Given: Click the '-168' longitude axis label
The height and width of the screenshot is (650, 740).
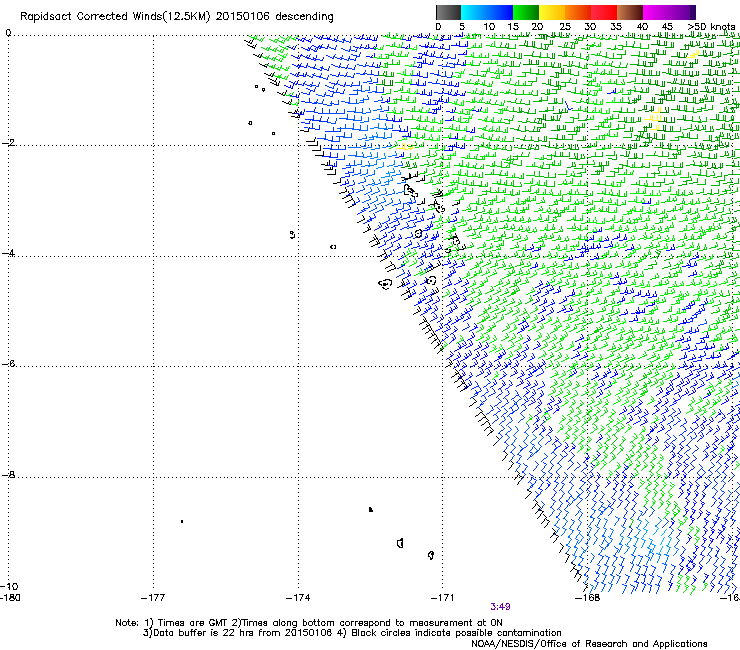Looking at the screenshot, I should [x=587, y=598].
